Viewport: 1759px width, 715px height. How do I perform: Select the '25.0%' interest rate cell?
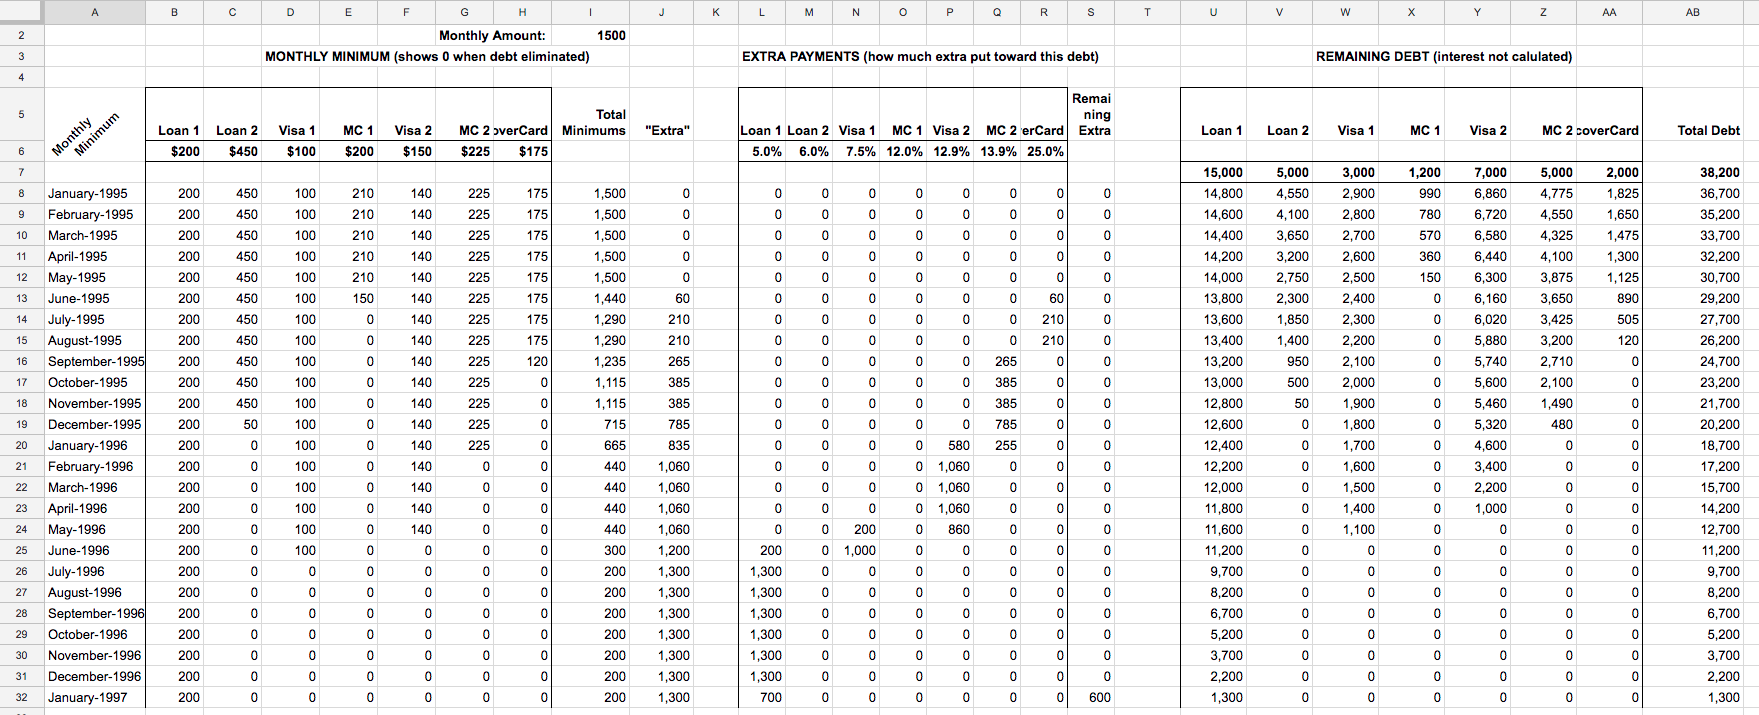click(x=1044, y=151)
